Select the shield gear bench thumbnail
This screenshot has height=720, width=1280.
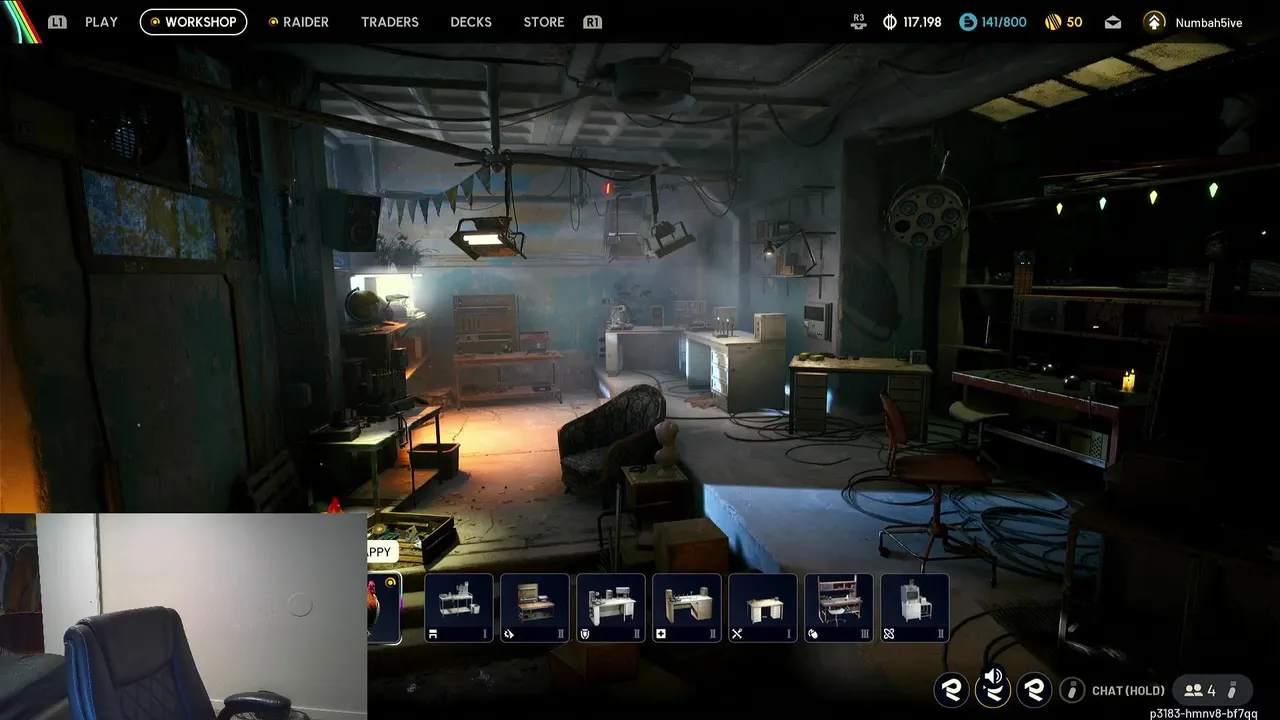click(x=611, y=608)
